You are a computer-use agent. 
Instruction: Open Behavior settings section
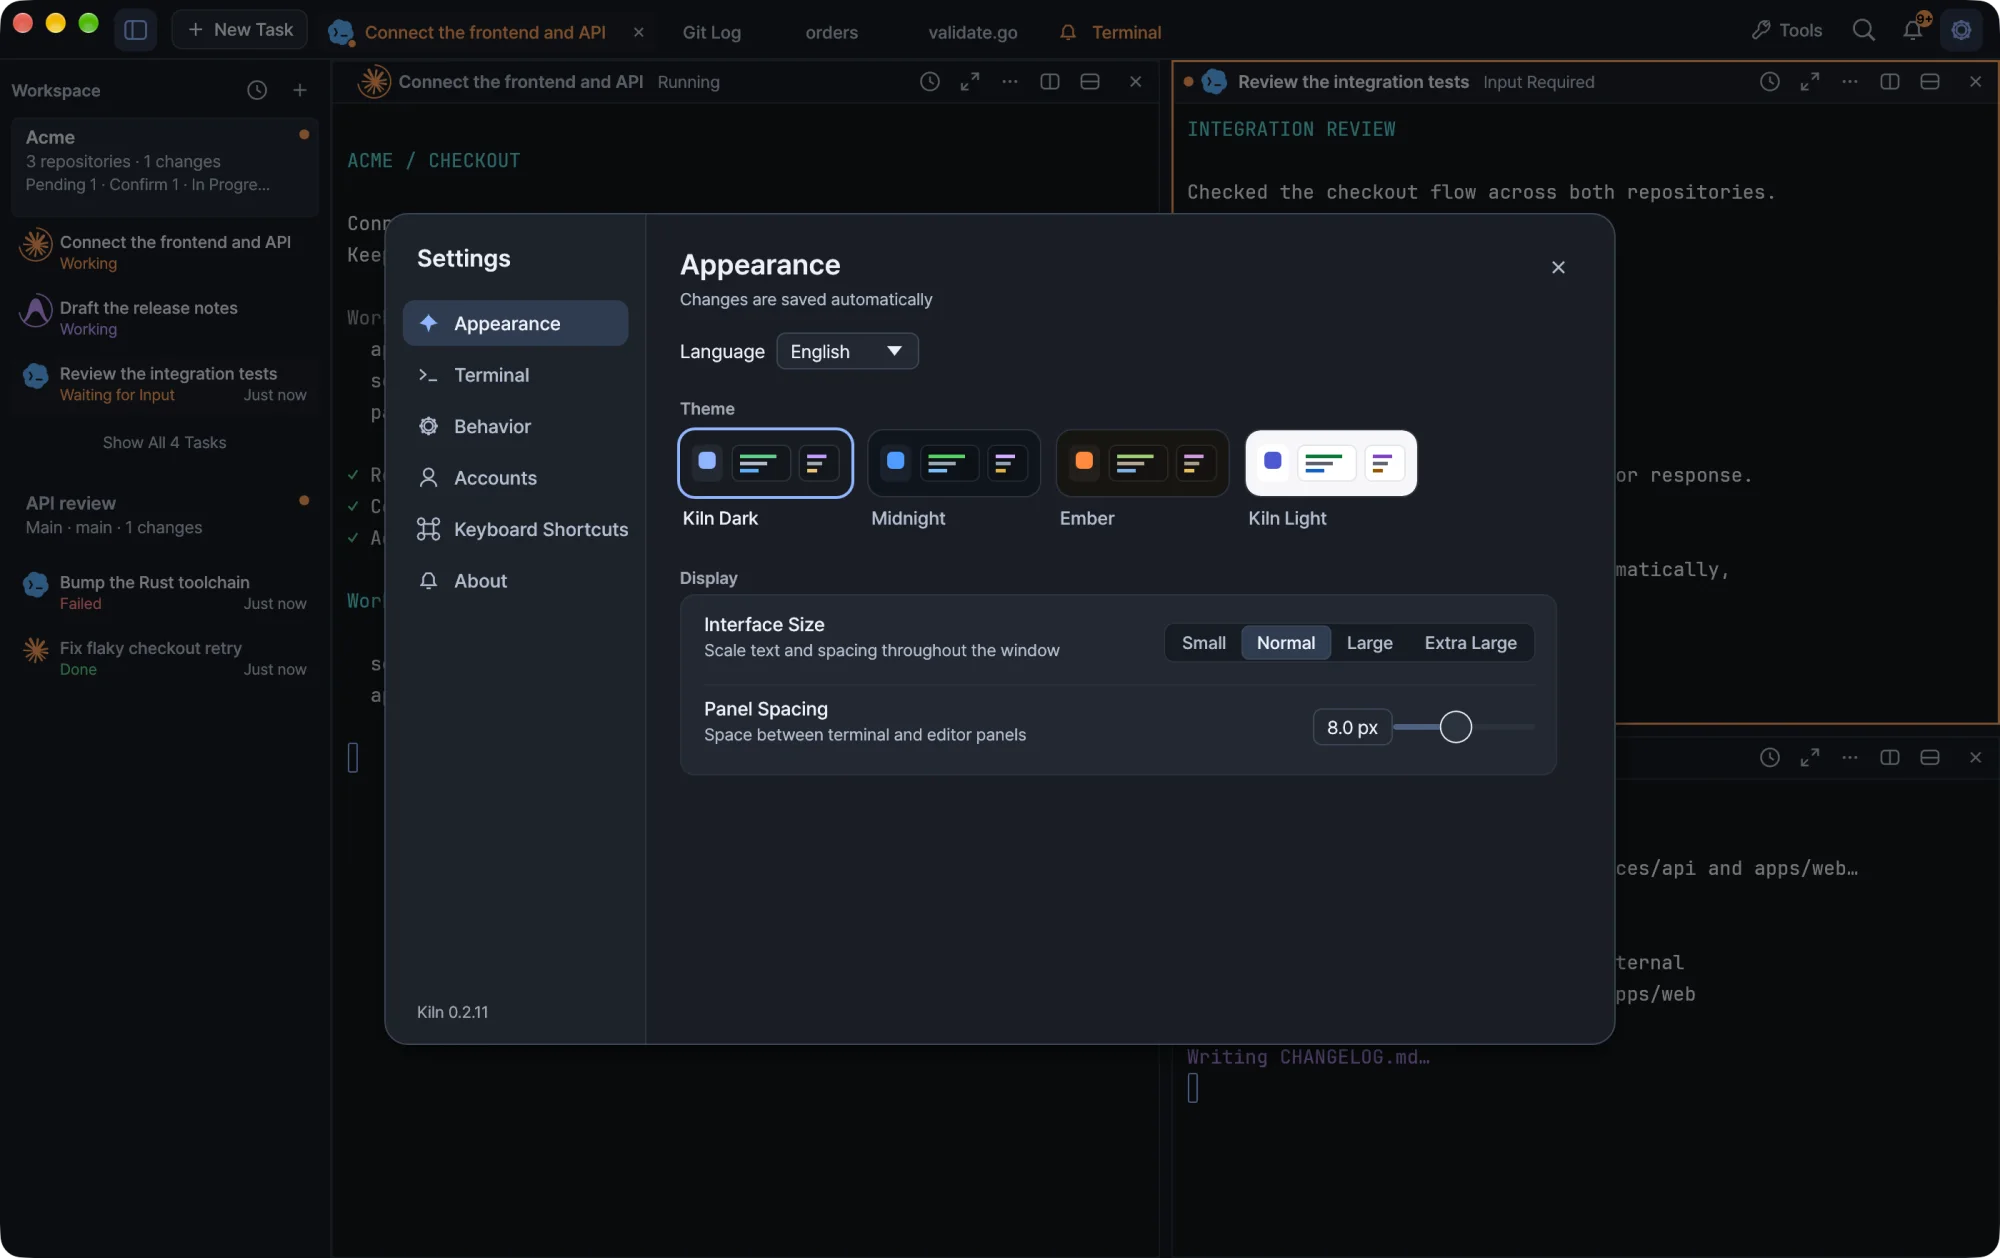pyautogui.click(x=515, y=426)
